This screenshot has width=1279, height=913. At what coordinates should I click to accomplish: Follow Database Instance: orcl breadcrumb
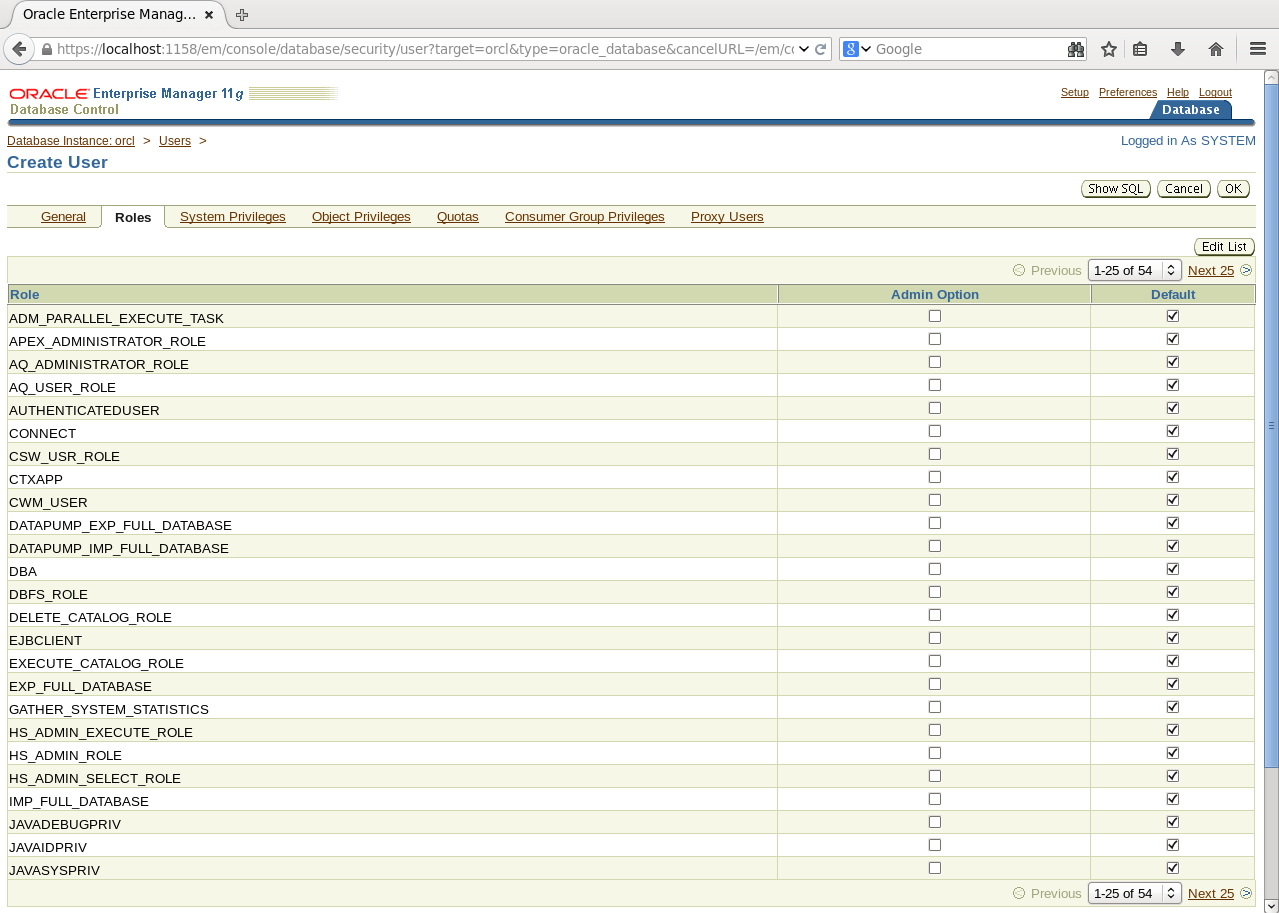tap(71, 141)
